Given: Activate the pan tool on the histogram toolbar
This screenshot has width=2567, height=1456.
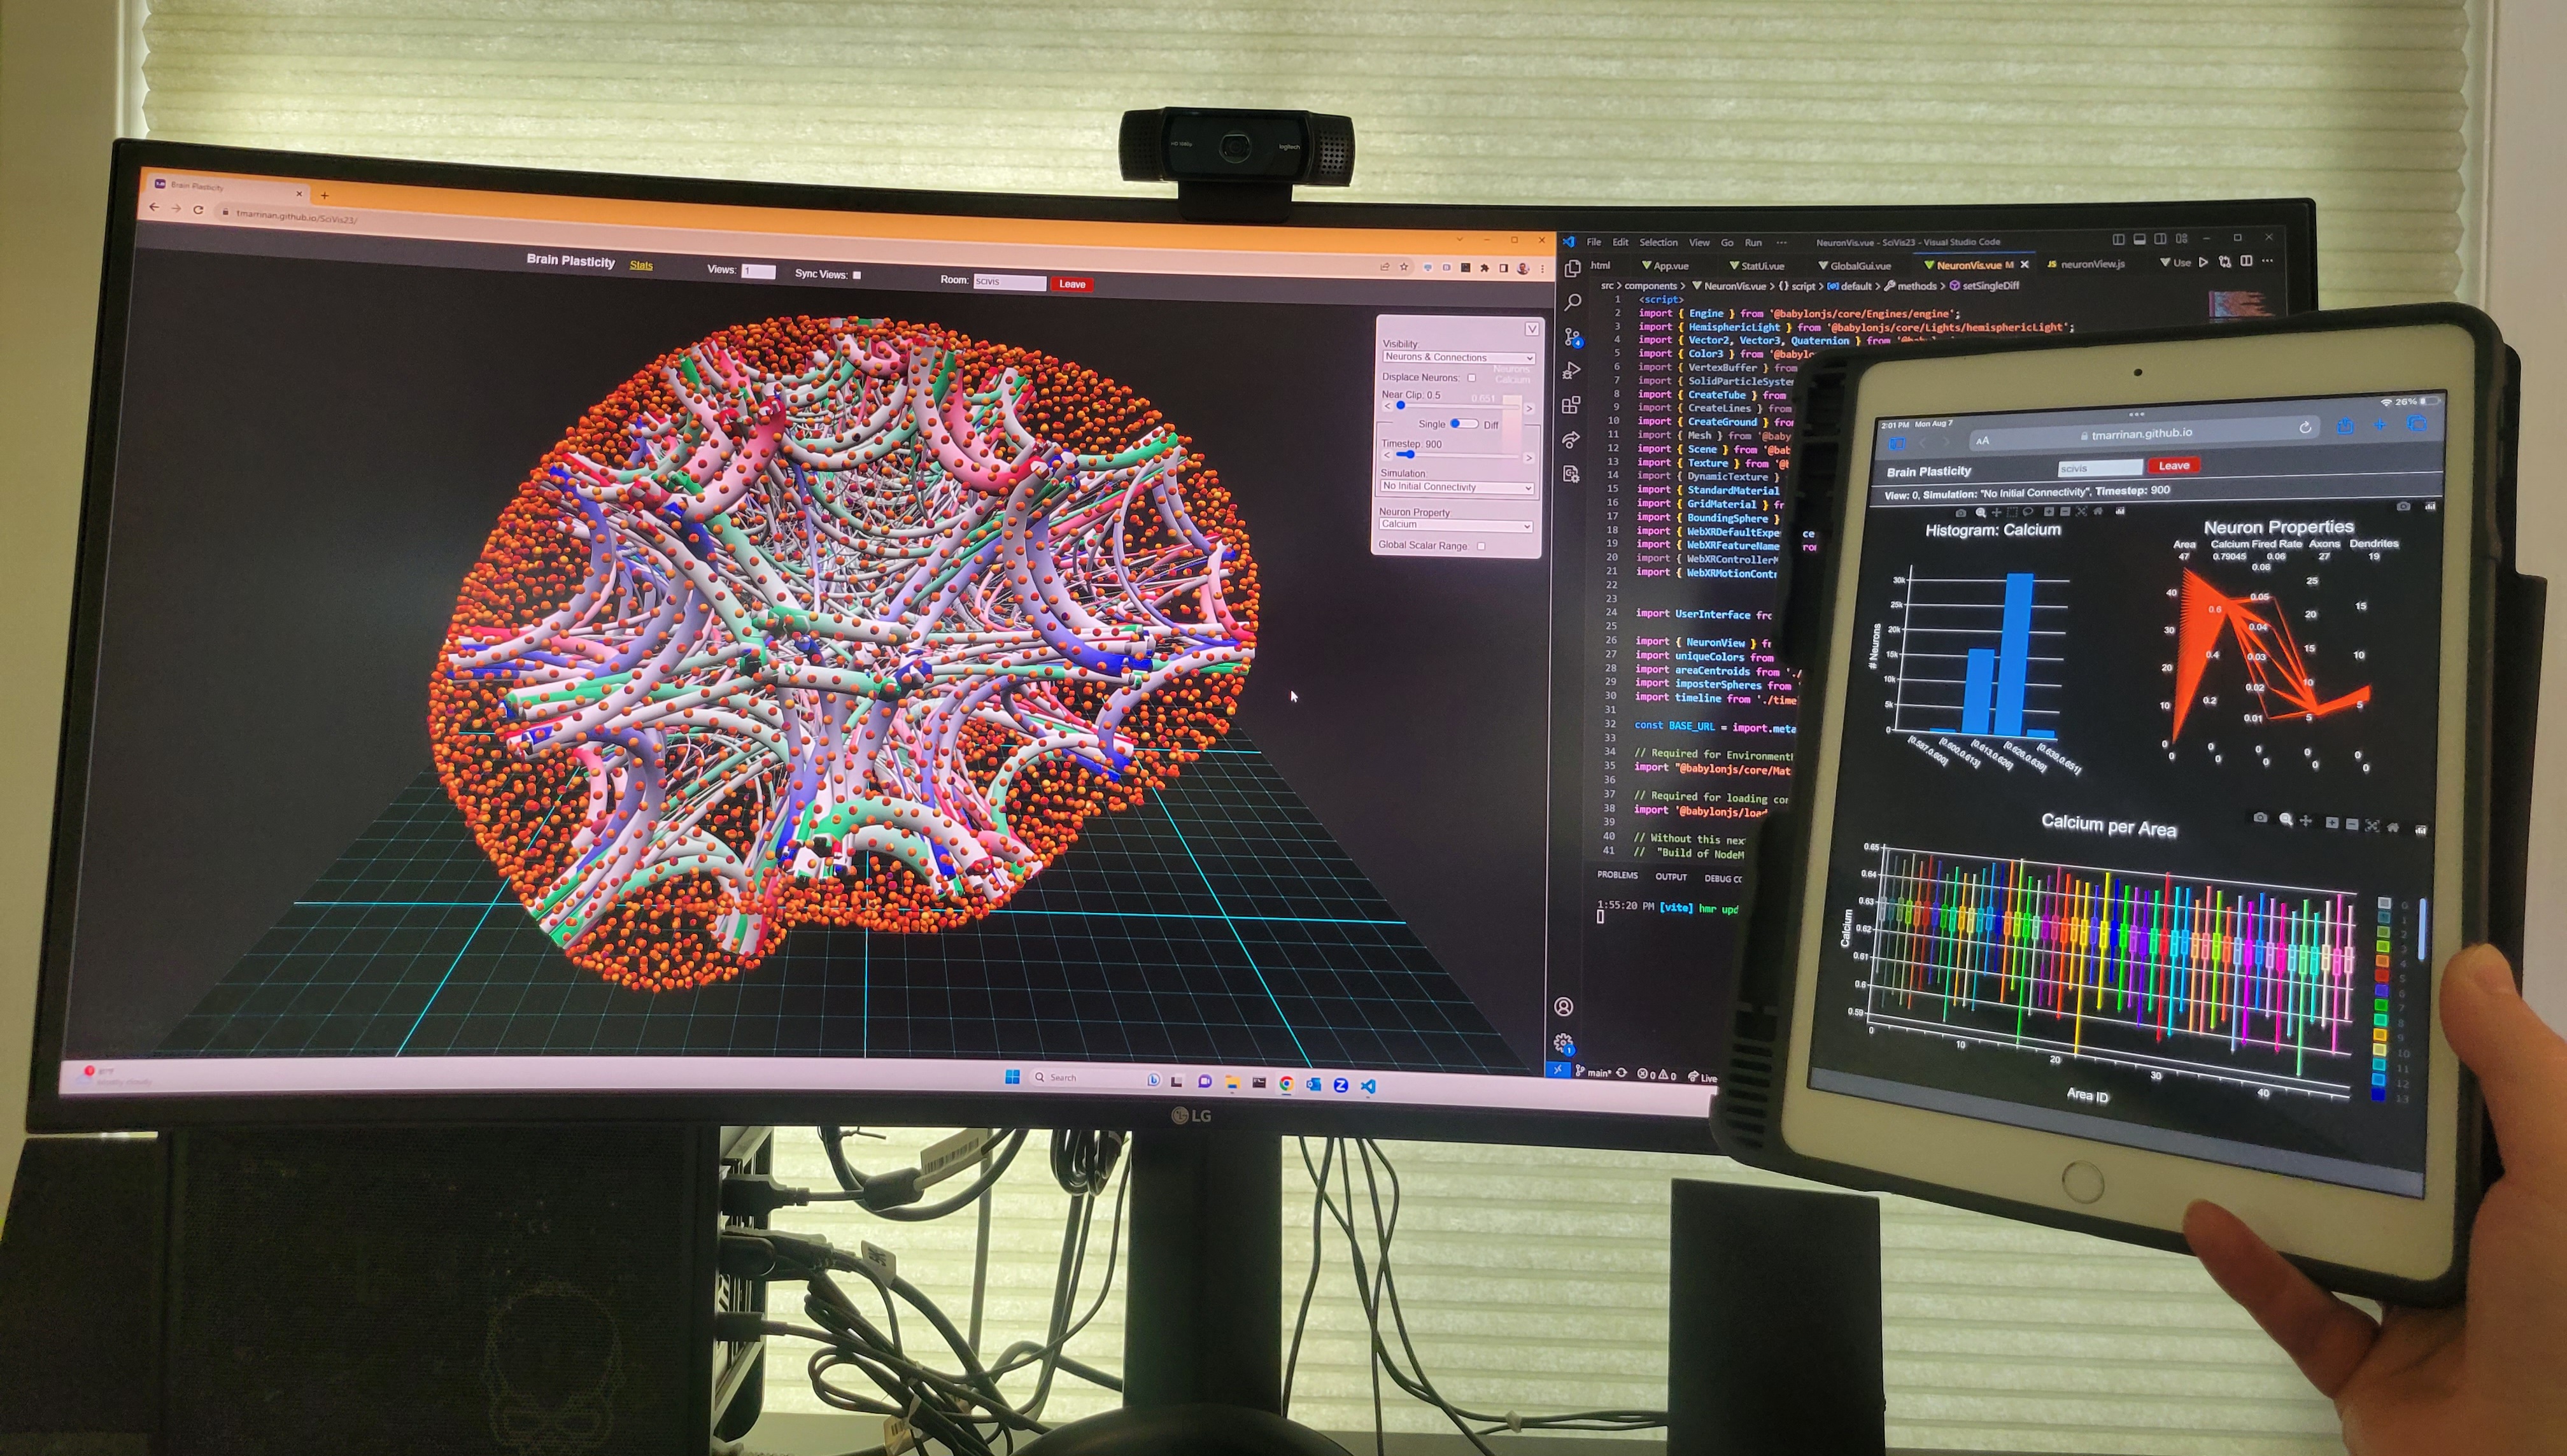Looking at the screenshot, I should 1997,513.
